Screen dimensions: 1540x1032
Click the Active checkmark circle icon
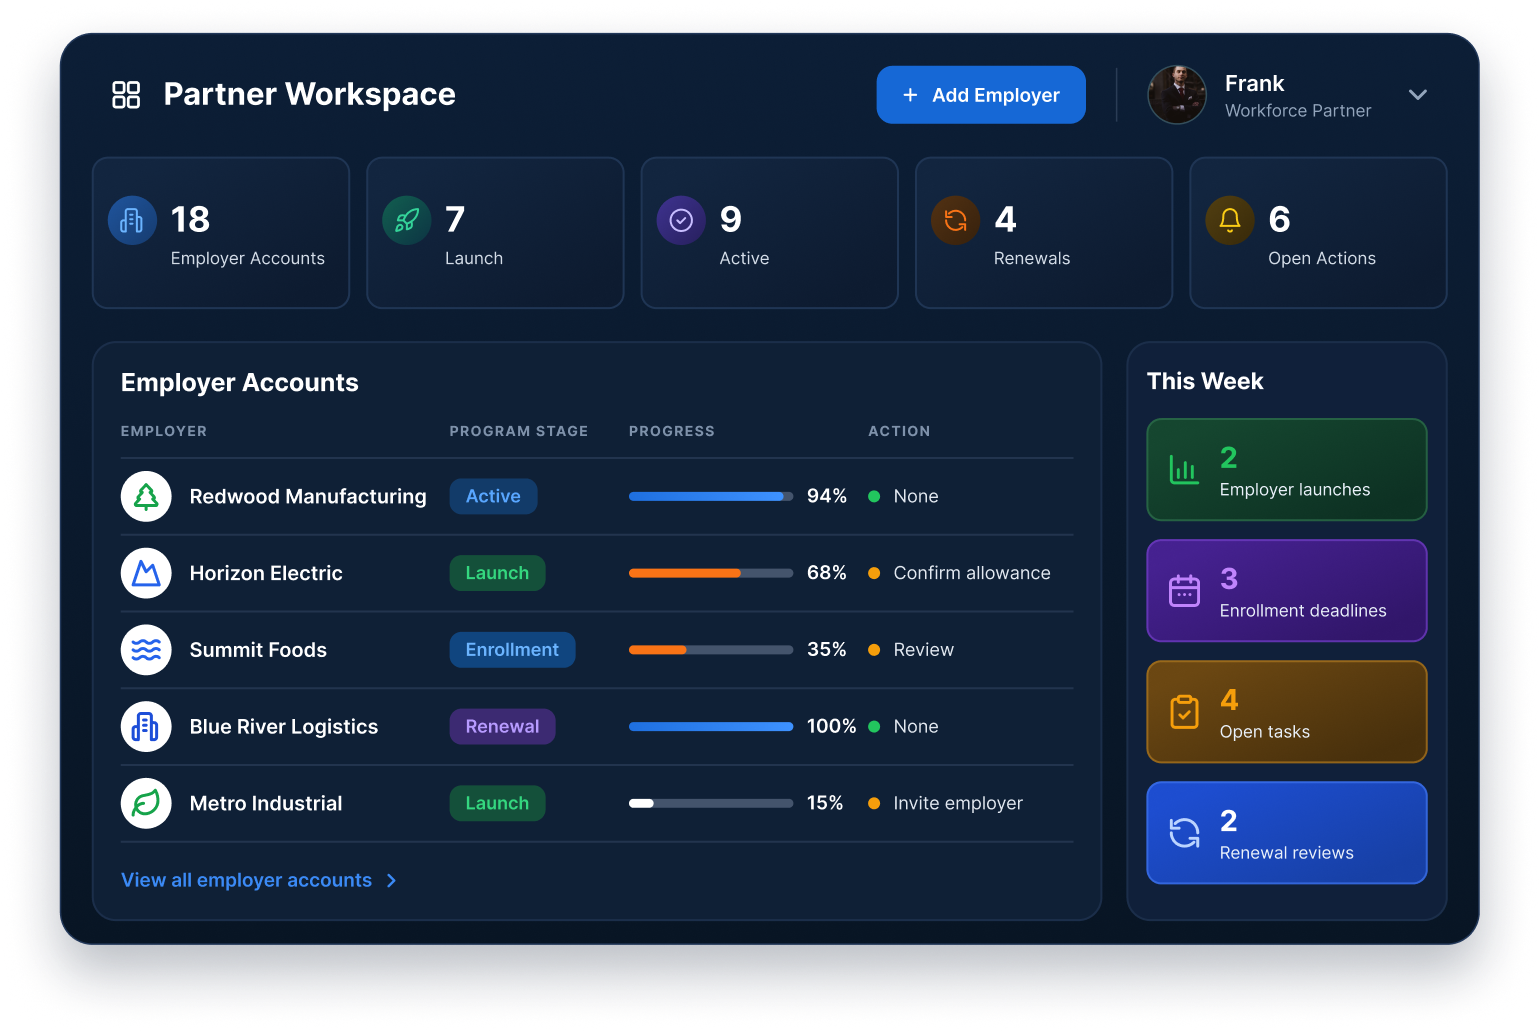(x=681, y=220)
